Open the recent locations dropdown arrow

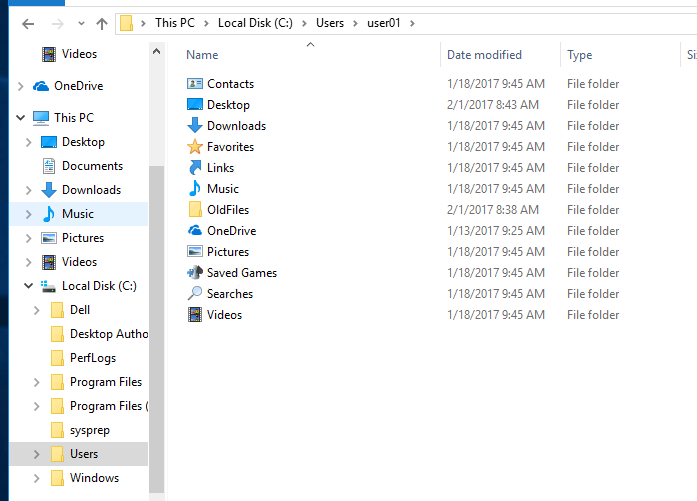[x=81, y=24]
